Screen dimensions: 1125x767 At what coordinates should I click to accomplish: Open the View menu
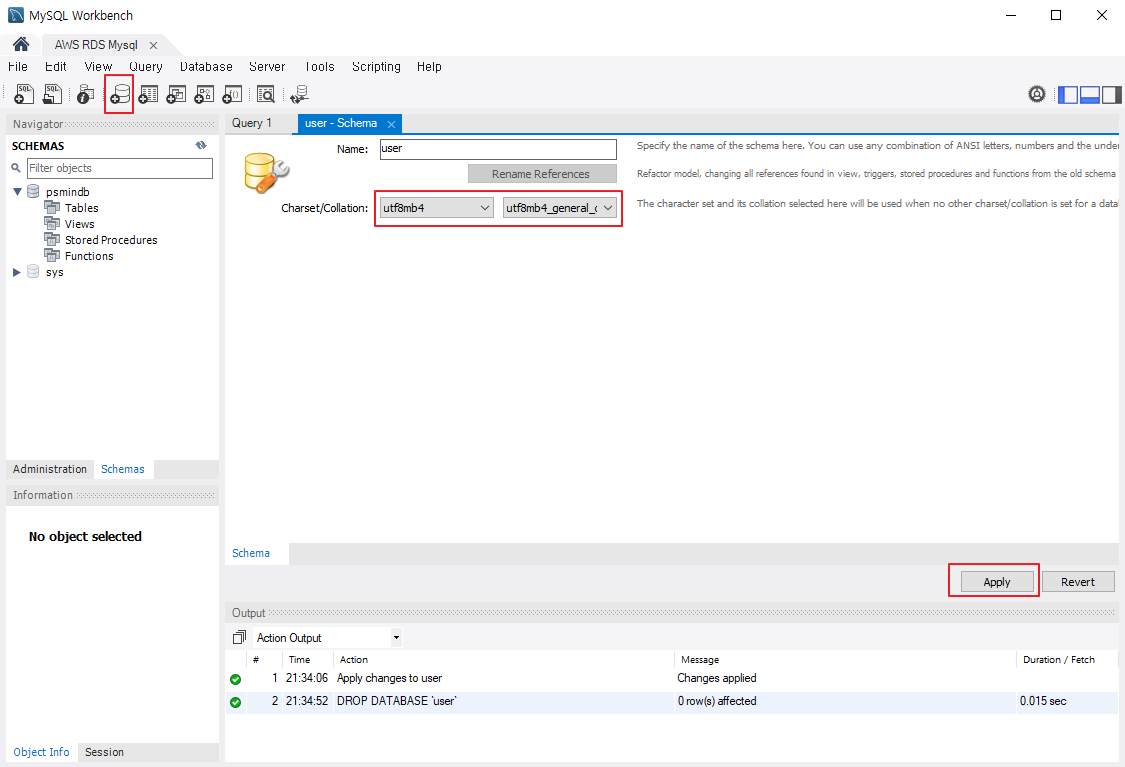(x=98, y=67)
